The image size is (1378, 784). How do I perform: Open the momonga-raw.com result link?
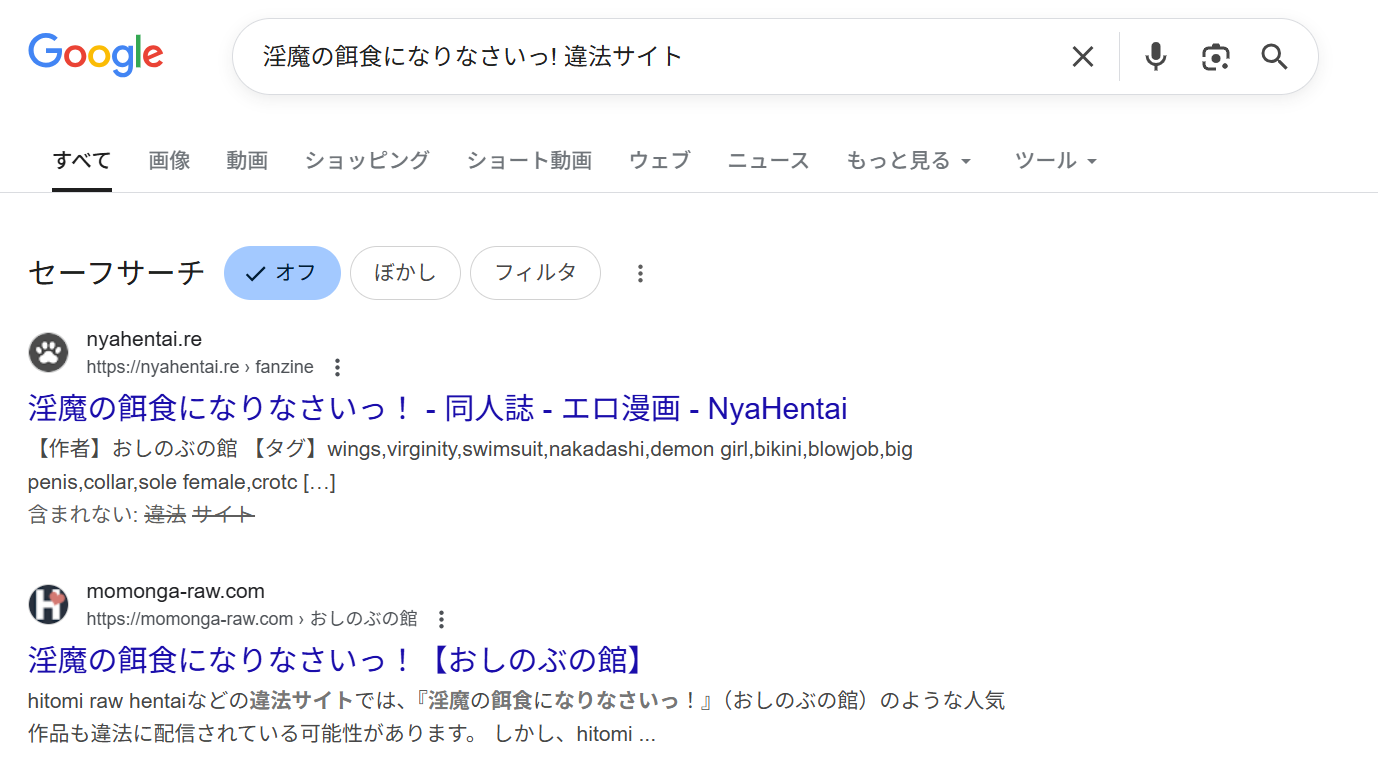tap(334, 660)
